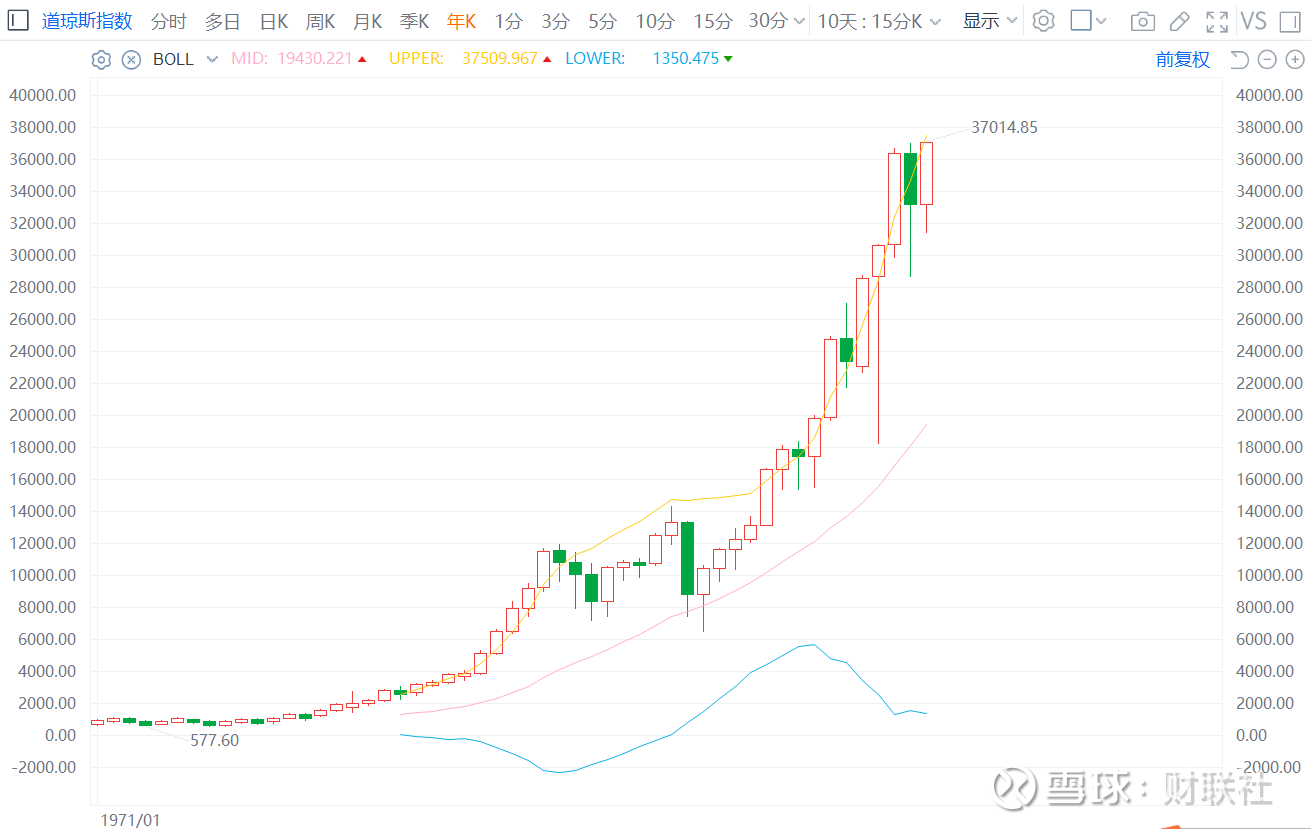
Task: Select the drawing pencil tool
Action: (x=1180, y=20)
